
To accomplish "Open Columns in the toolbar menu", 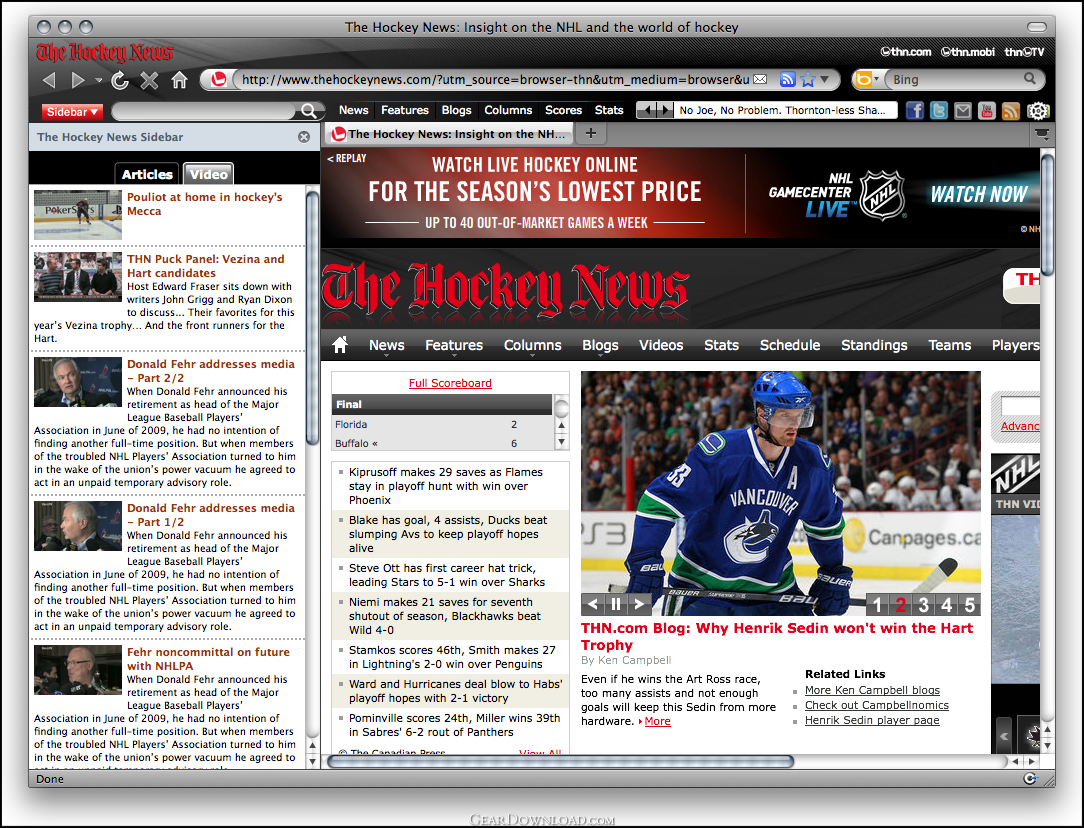I will click(508, 110).
